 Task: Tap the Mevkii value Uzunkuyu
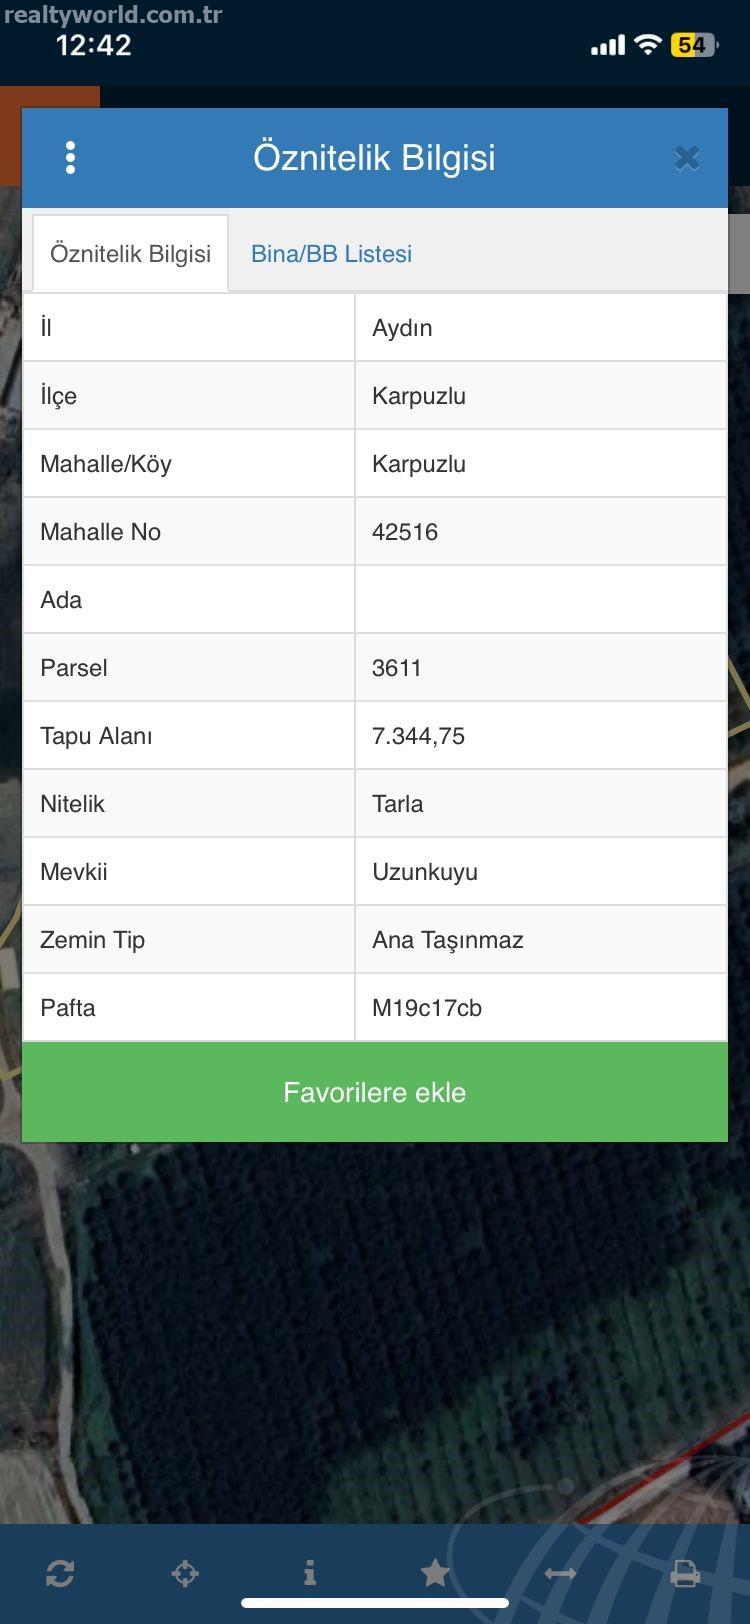coord(425,872)
